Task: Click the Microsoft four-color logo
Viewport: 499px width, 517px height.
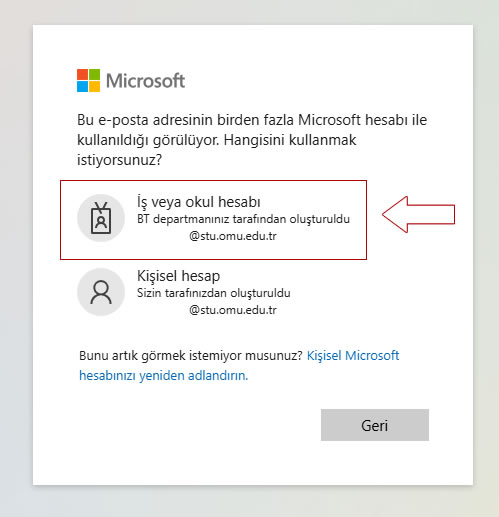Action: [88, 80]
